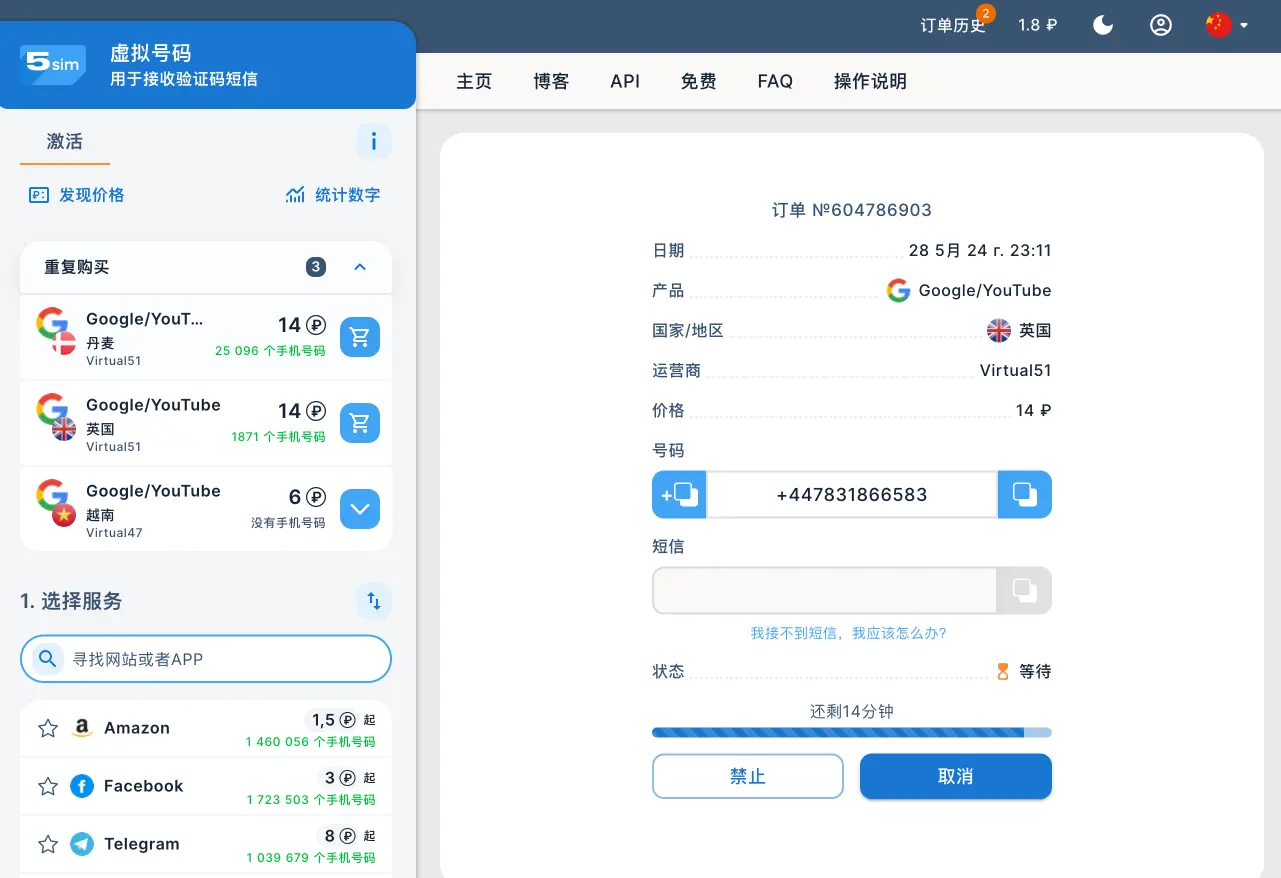Viewport: 1281px width, 878px height.
Task: Select the 激活 tab
Action: pos(65,142)
